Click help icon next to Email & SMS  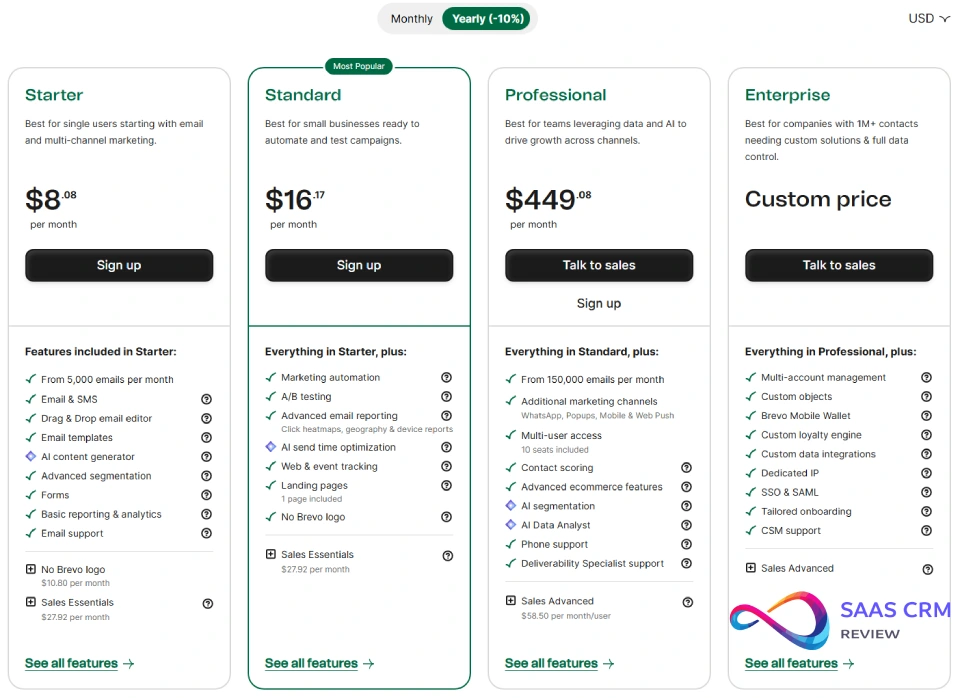(x=207, y=399)
